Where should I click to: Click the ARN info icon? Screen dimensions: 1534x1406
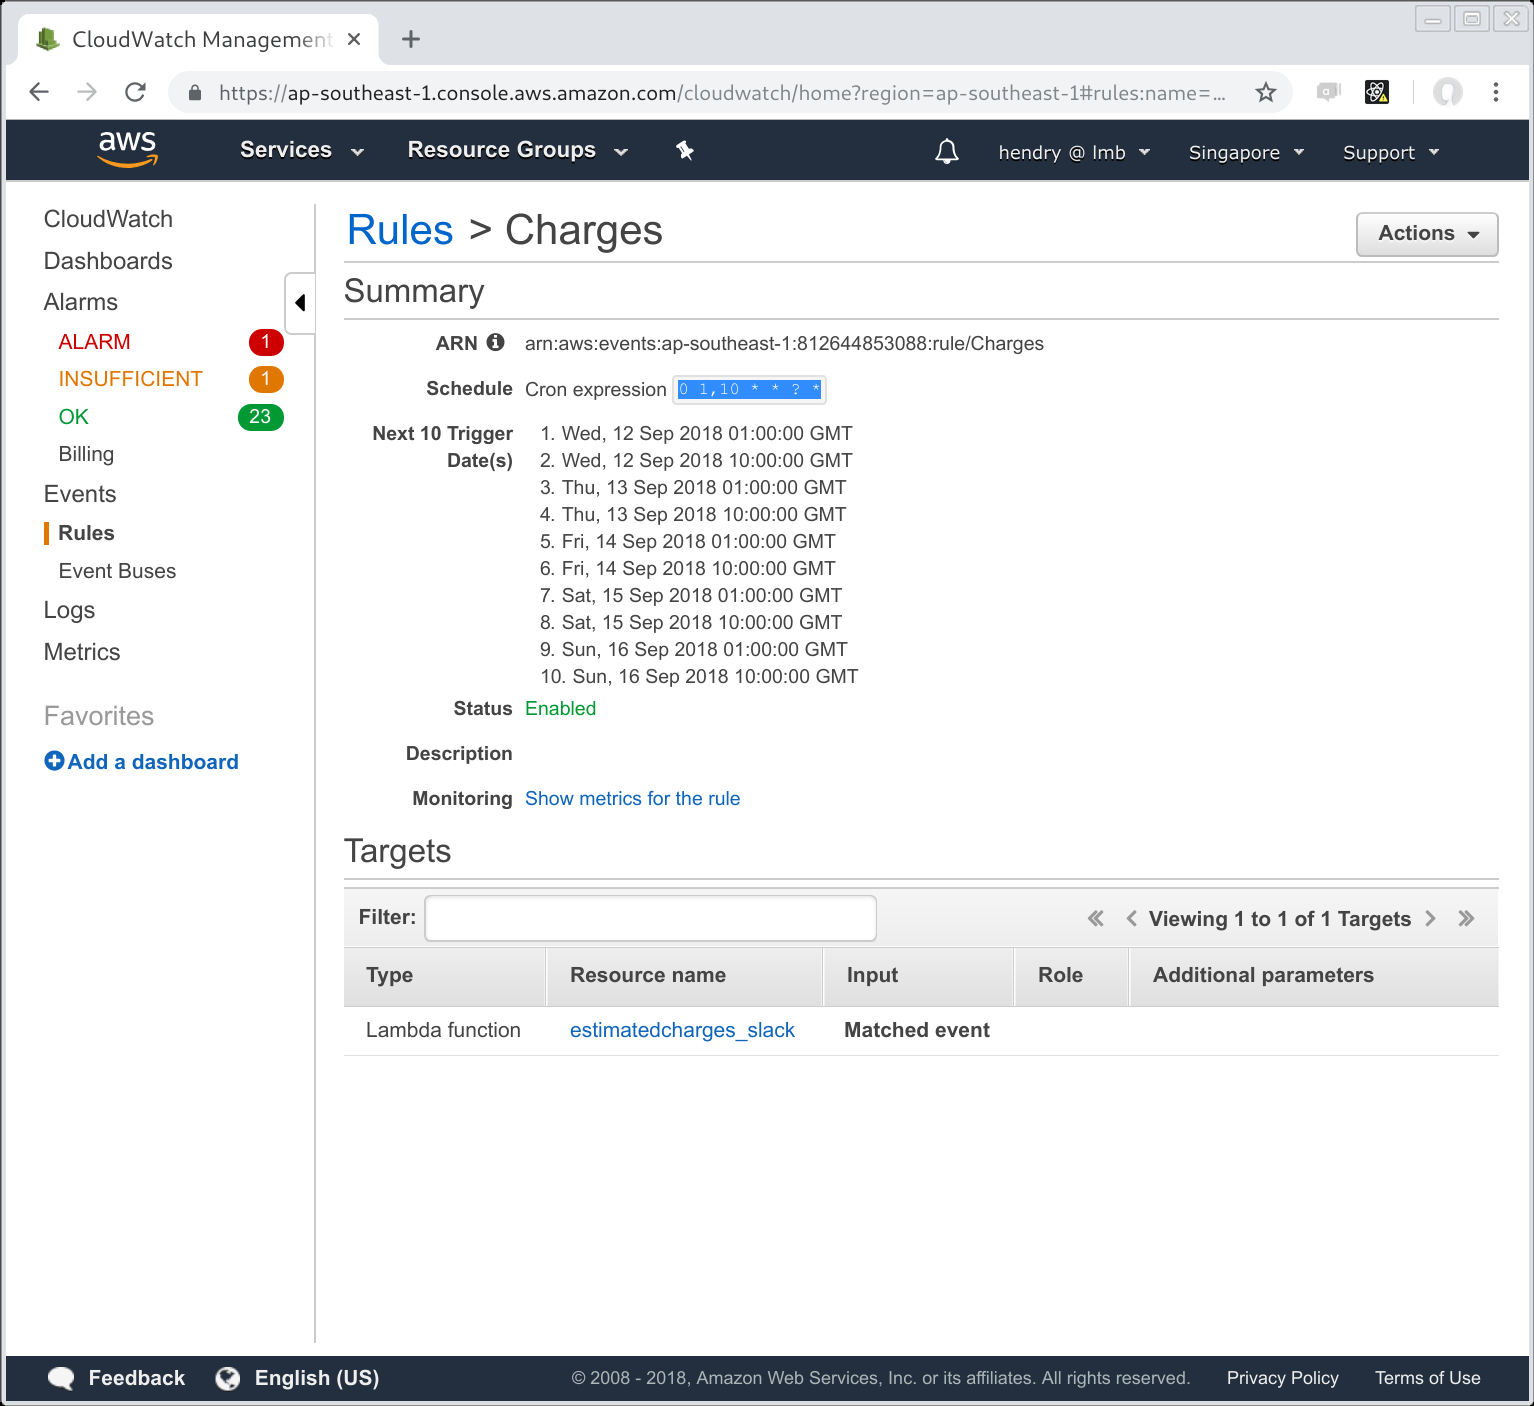coord(495,342)
